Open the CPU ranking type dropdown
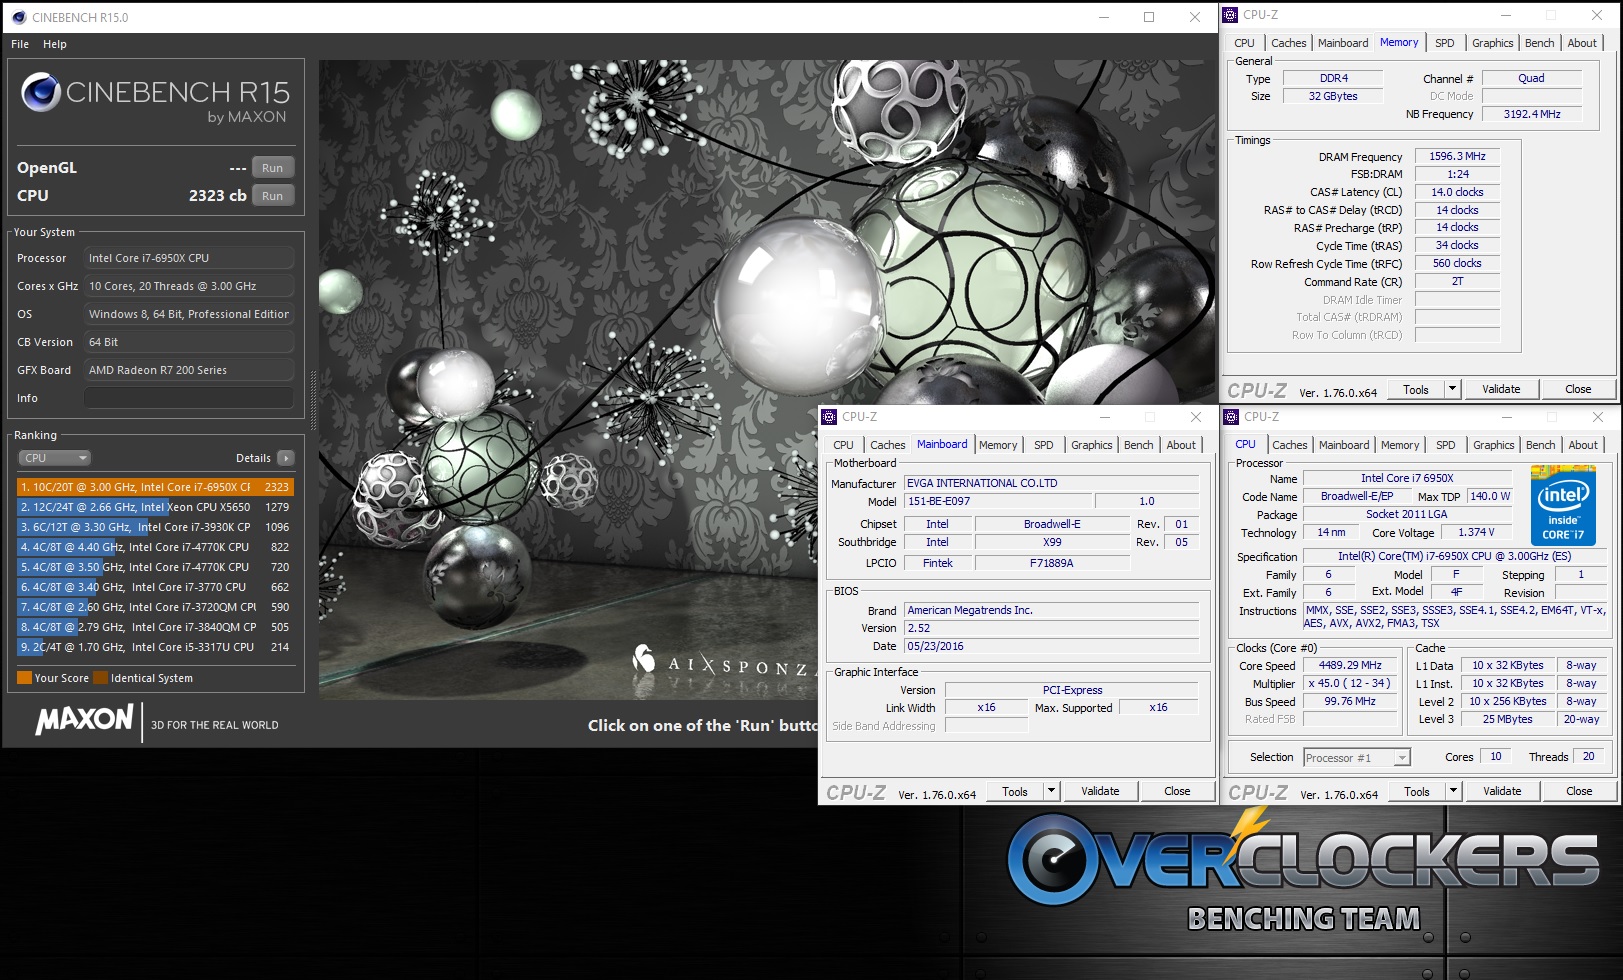1623x980 pixels. [54, 458]
